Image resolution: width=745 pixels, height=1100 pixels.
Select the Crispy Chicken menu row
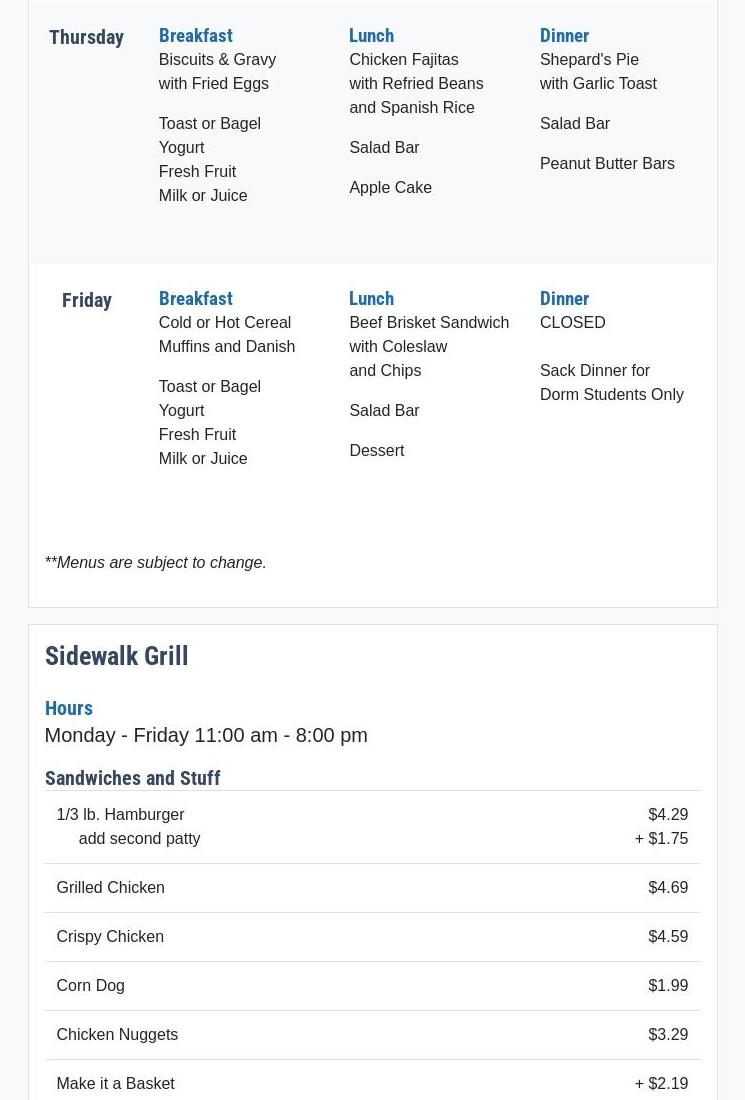372,937
